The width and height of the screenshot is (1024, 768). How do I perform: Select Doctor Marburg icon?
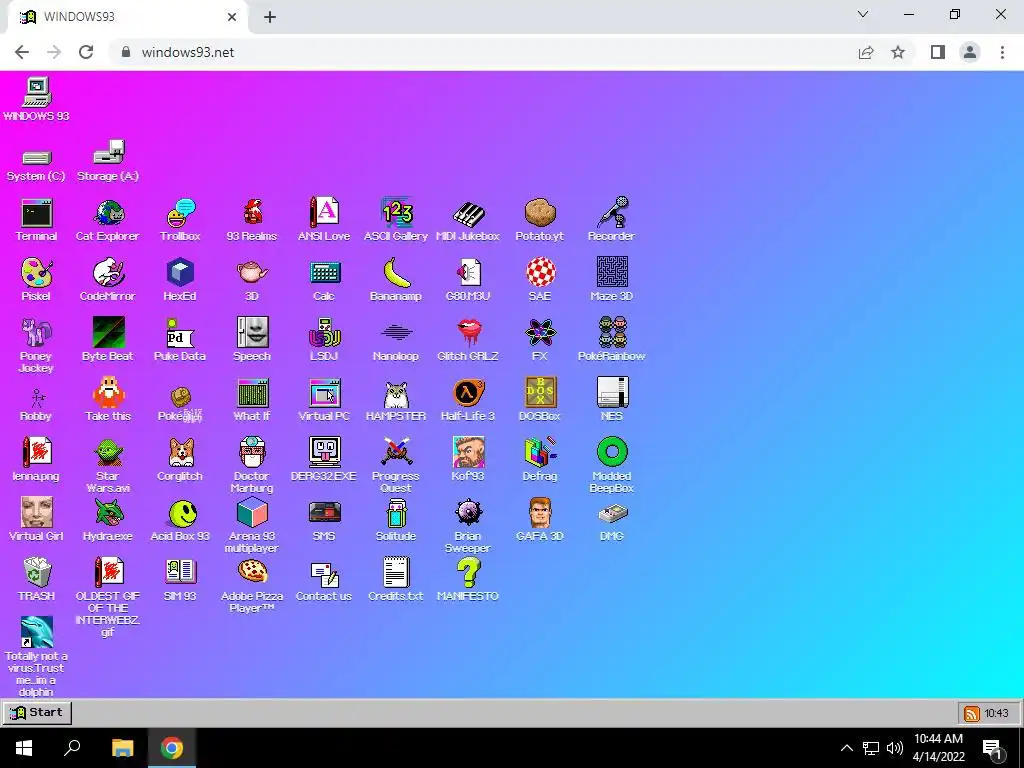(x=252, y=453)
